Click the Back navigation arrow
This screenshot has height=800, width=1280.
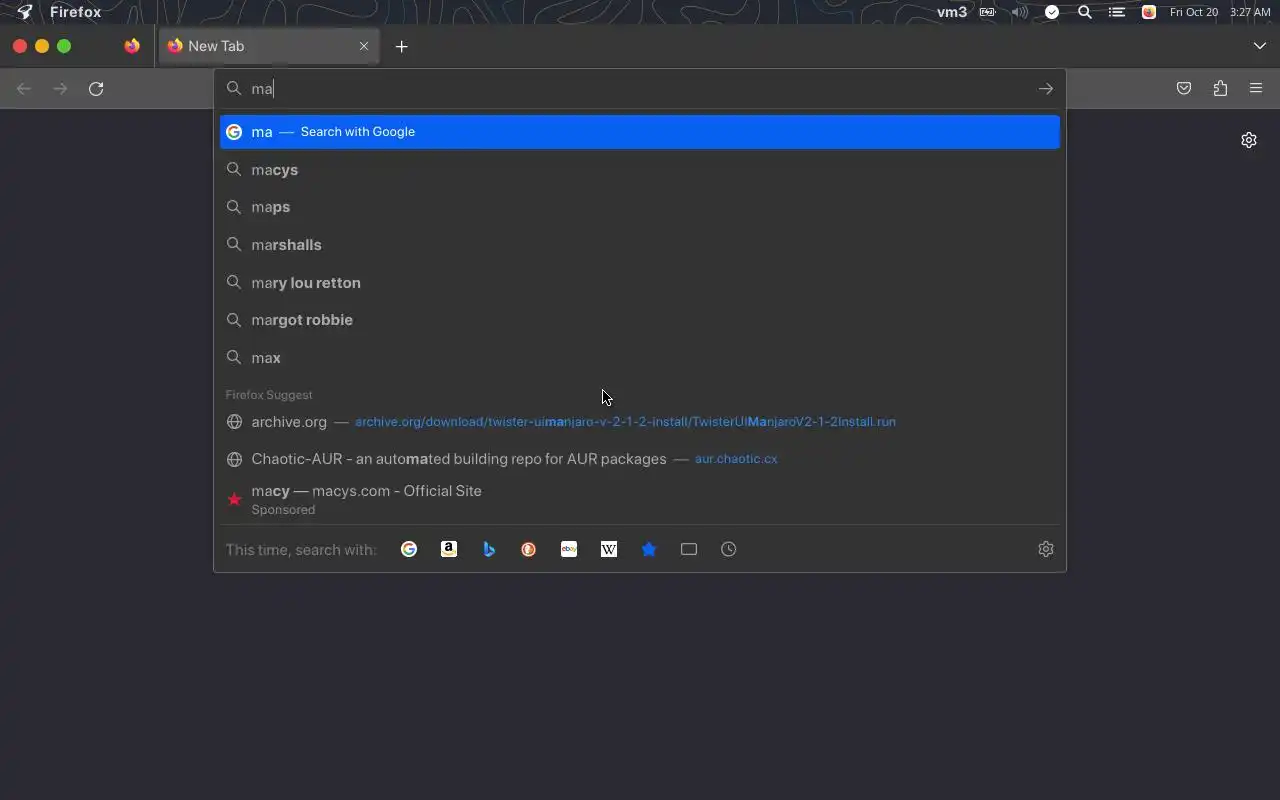[24, 89]
